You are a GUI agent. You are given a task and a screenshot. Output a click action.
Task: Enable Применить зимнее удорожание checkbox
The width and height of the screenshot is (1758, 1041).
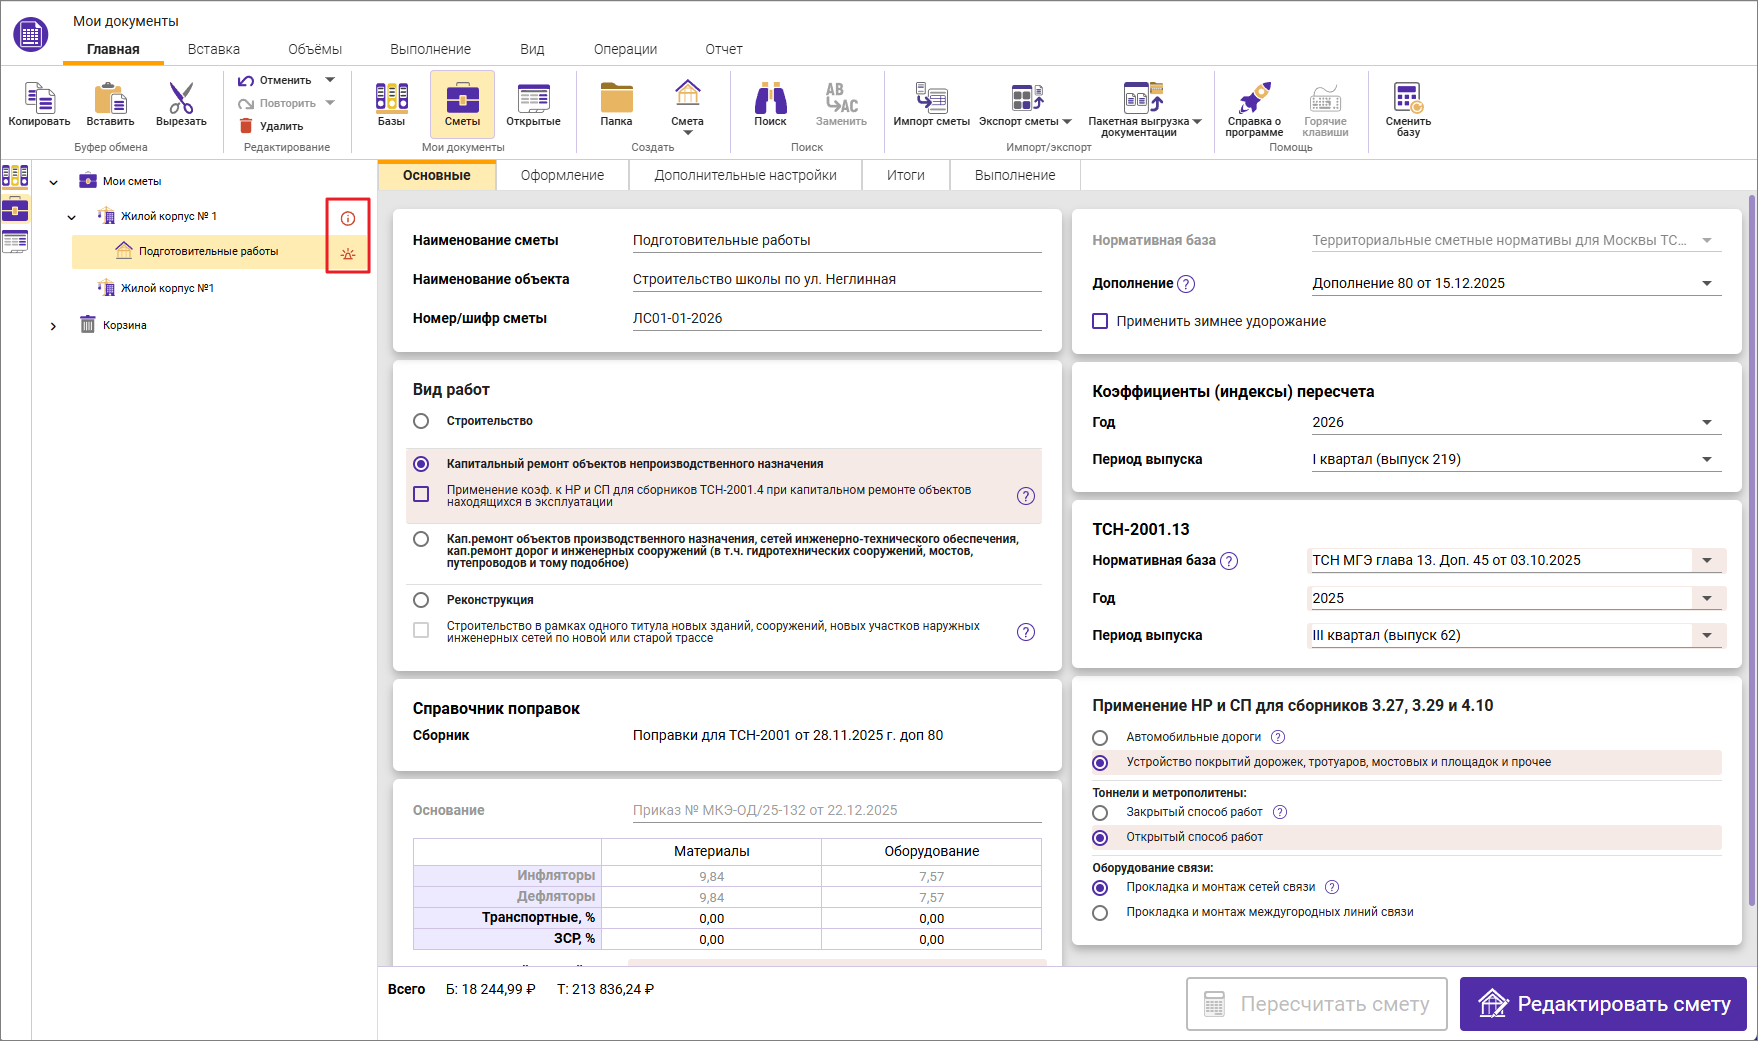[x=1100, y=321]
